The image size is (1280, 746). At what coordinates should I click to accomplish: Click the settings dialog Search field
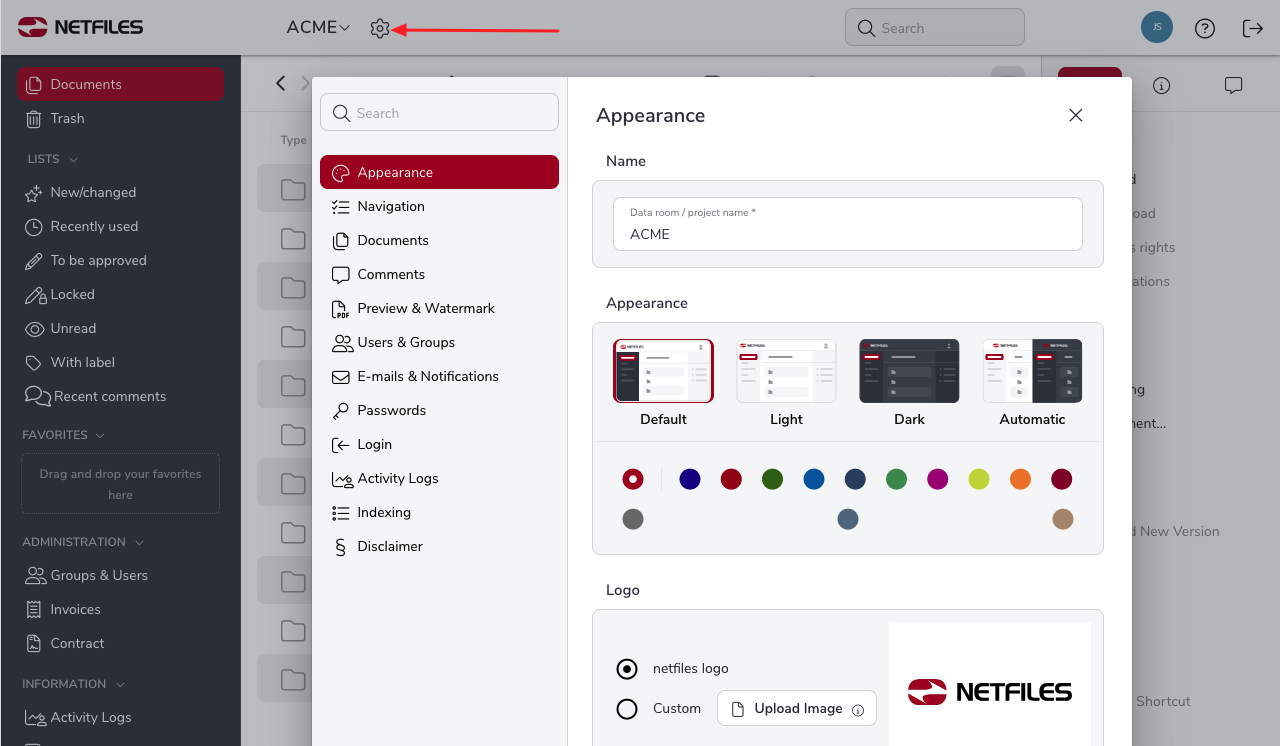point(439,112)
